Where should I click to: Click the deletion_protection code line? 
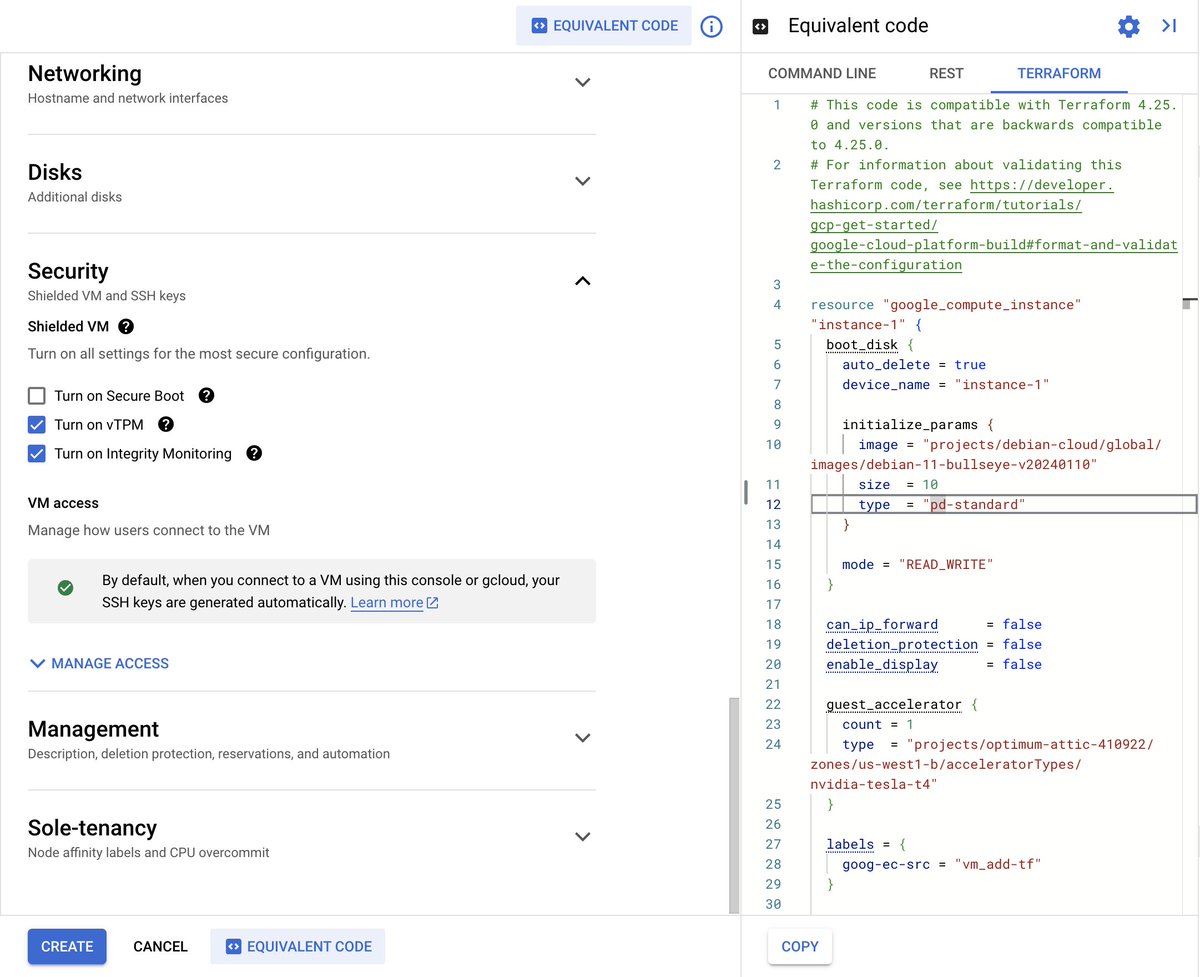tap(934, 645)
